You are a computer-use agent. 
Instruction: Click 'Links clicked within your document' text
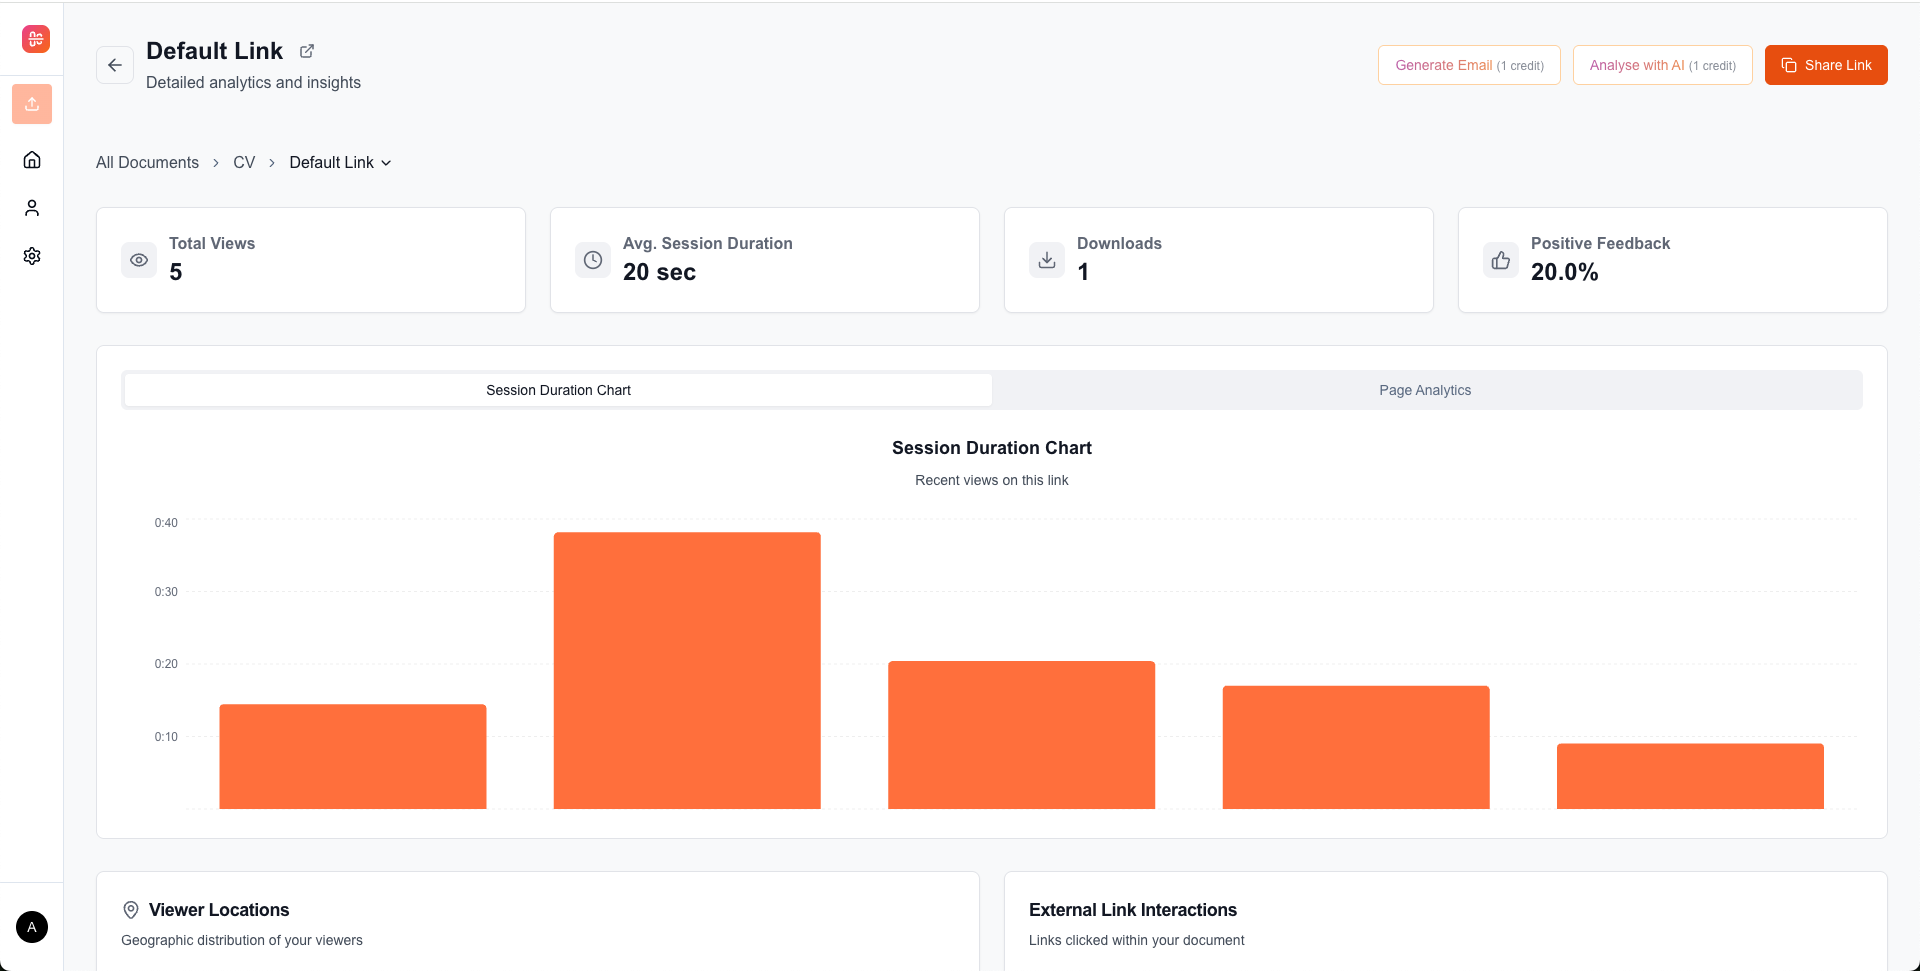click(1136, 940)
